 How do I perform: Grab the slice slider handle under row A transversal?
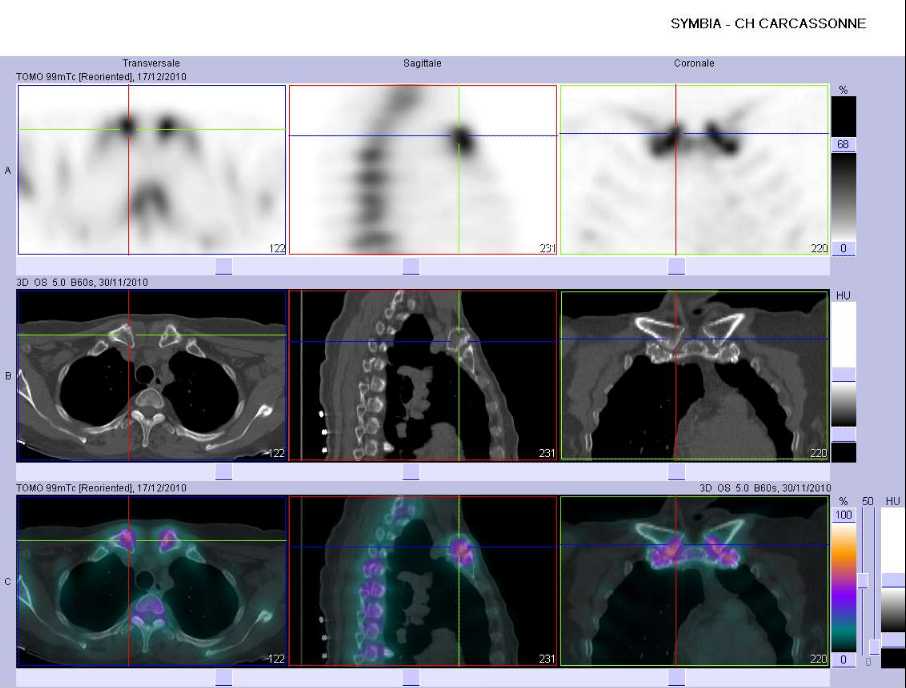click(224, 266)
